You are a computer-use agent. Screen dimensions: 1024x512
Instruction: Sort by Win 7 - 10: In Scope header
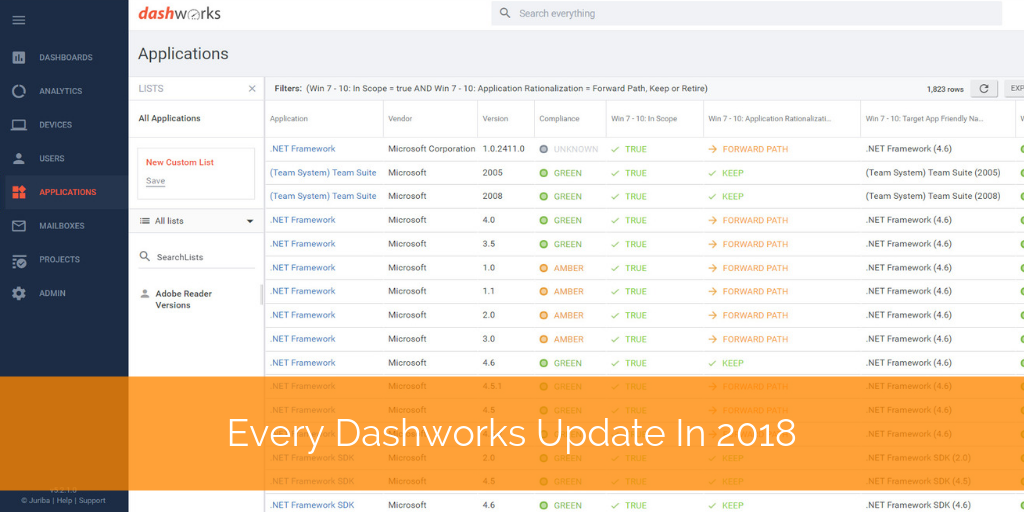point(644,119)
